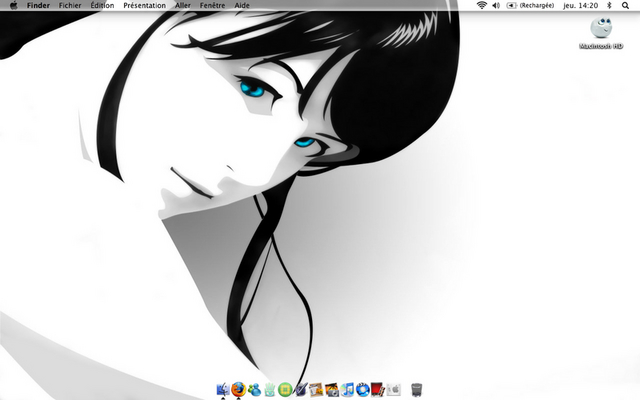Expand the battery status (Rechargée) menu
The height and width of the screenshot is (400, 640).
click(x=530, y=5)
